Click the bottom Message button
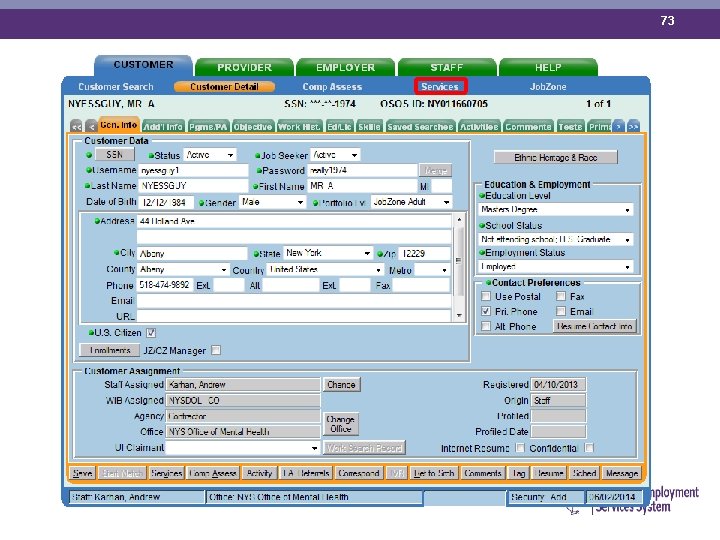 622,473
